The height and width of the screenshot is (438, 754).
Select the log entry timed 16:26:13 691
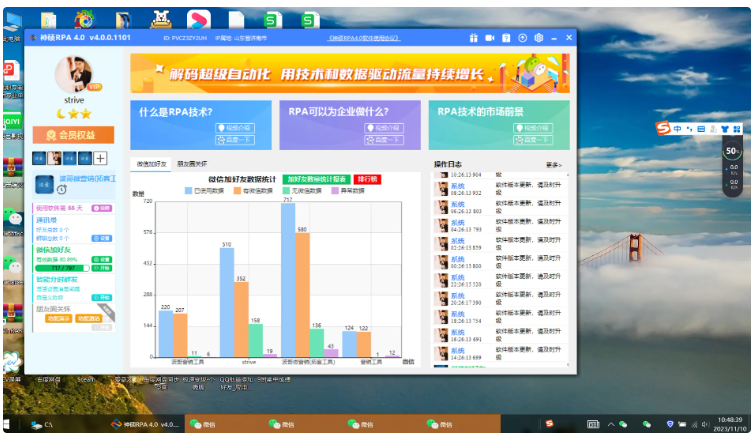[x=500, y=335]
